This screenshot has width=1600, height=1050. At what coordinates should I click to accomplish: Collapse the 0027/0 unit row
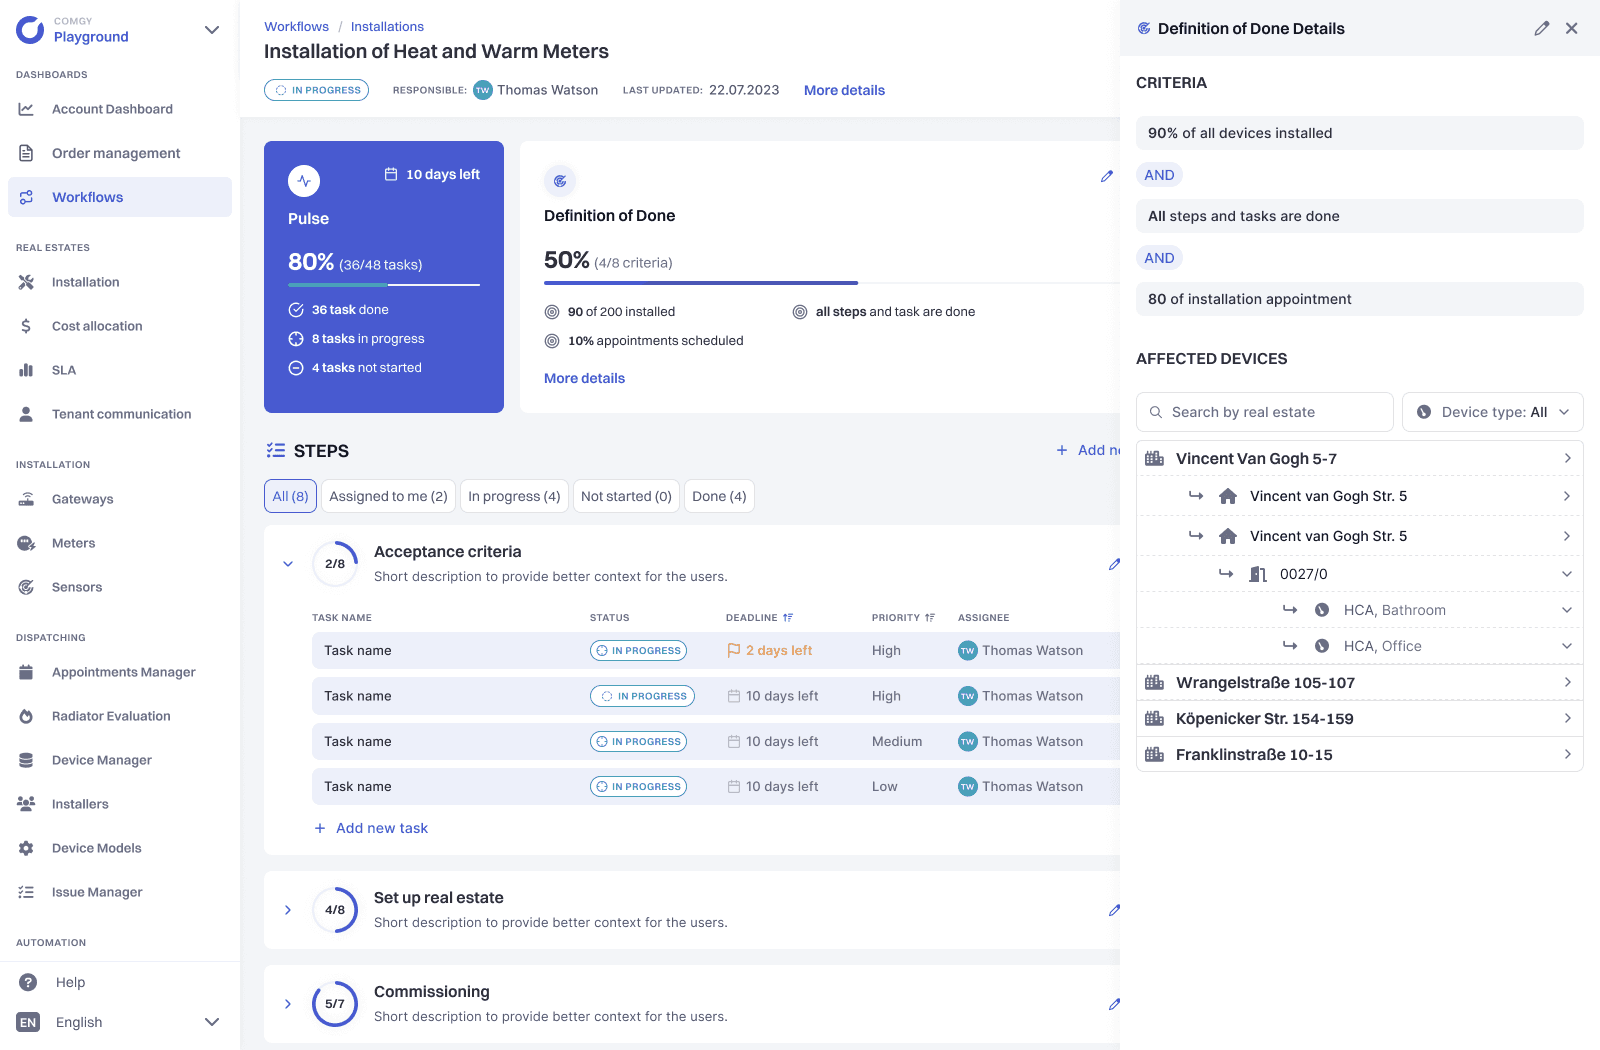(x=1567, y=574)
